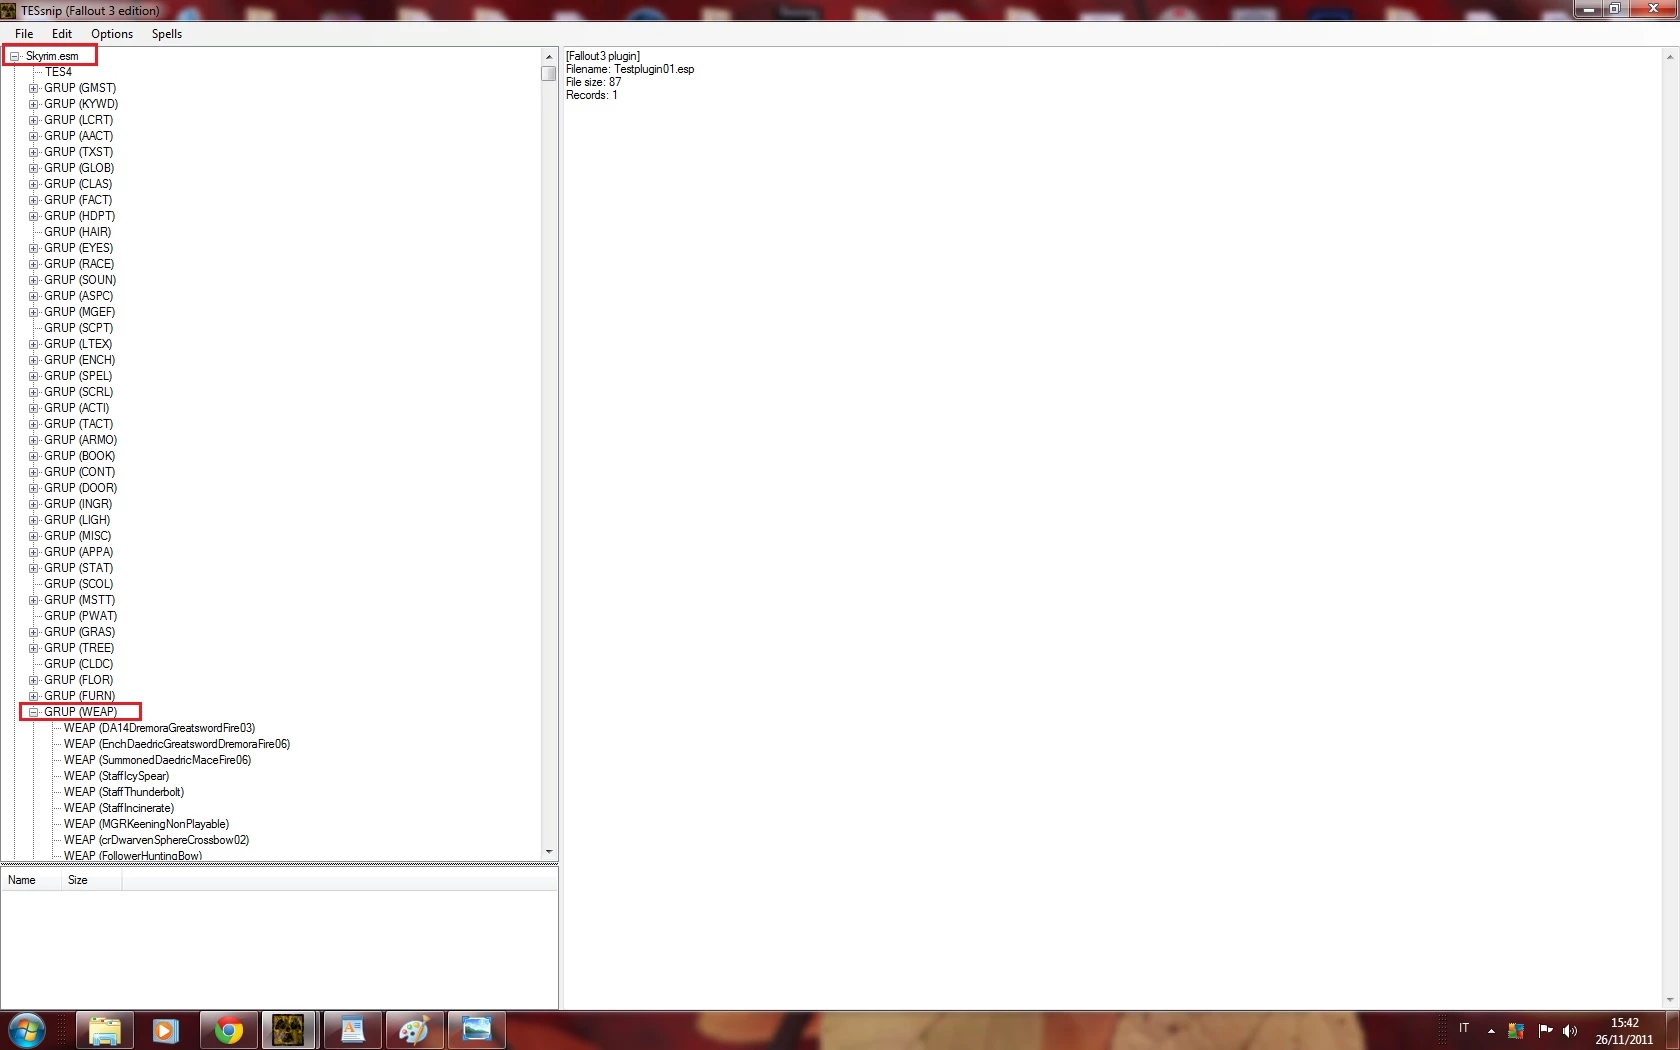Open the Spells menu
Viewport: 1680px width, 1050px height.
(167, 34)
